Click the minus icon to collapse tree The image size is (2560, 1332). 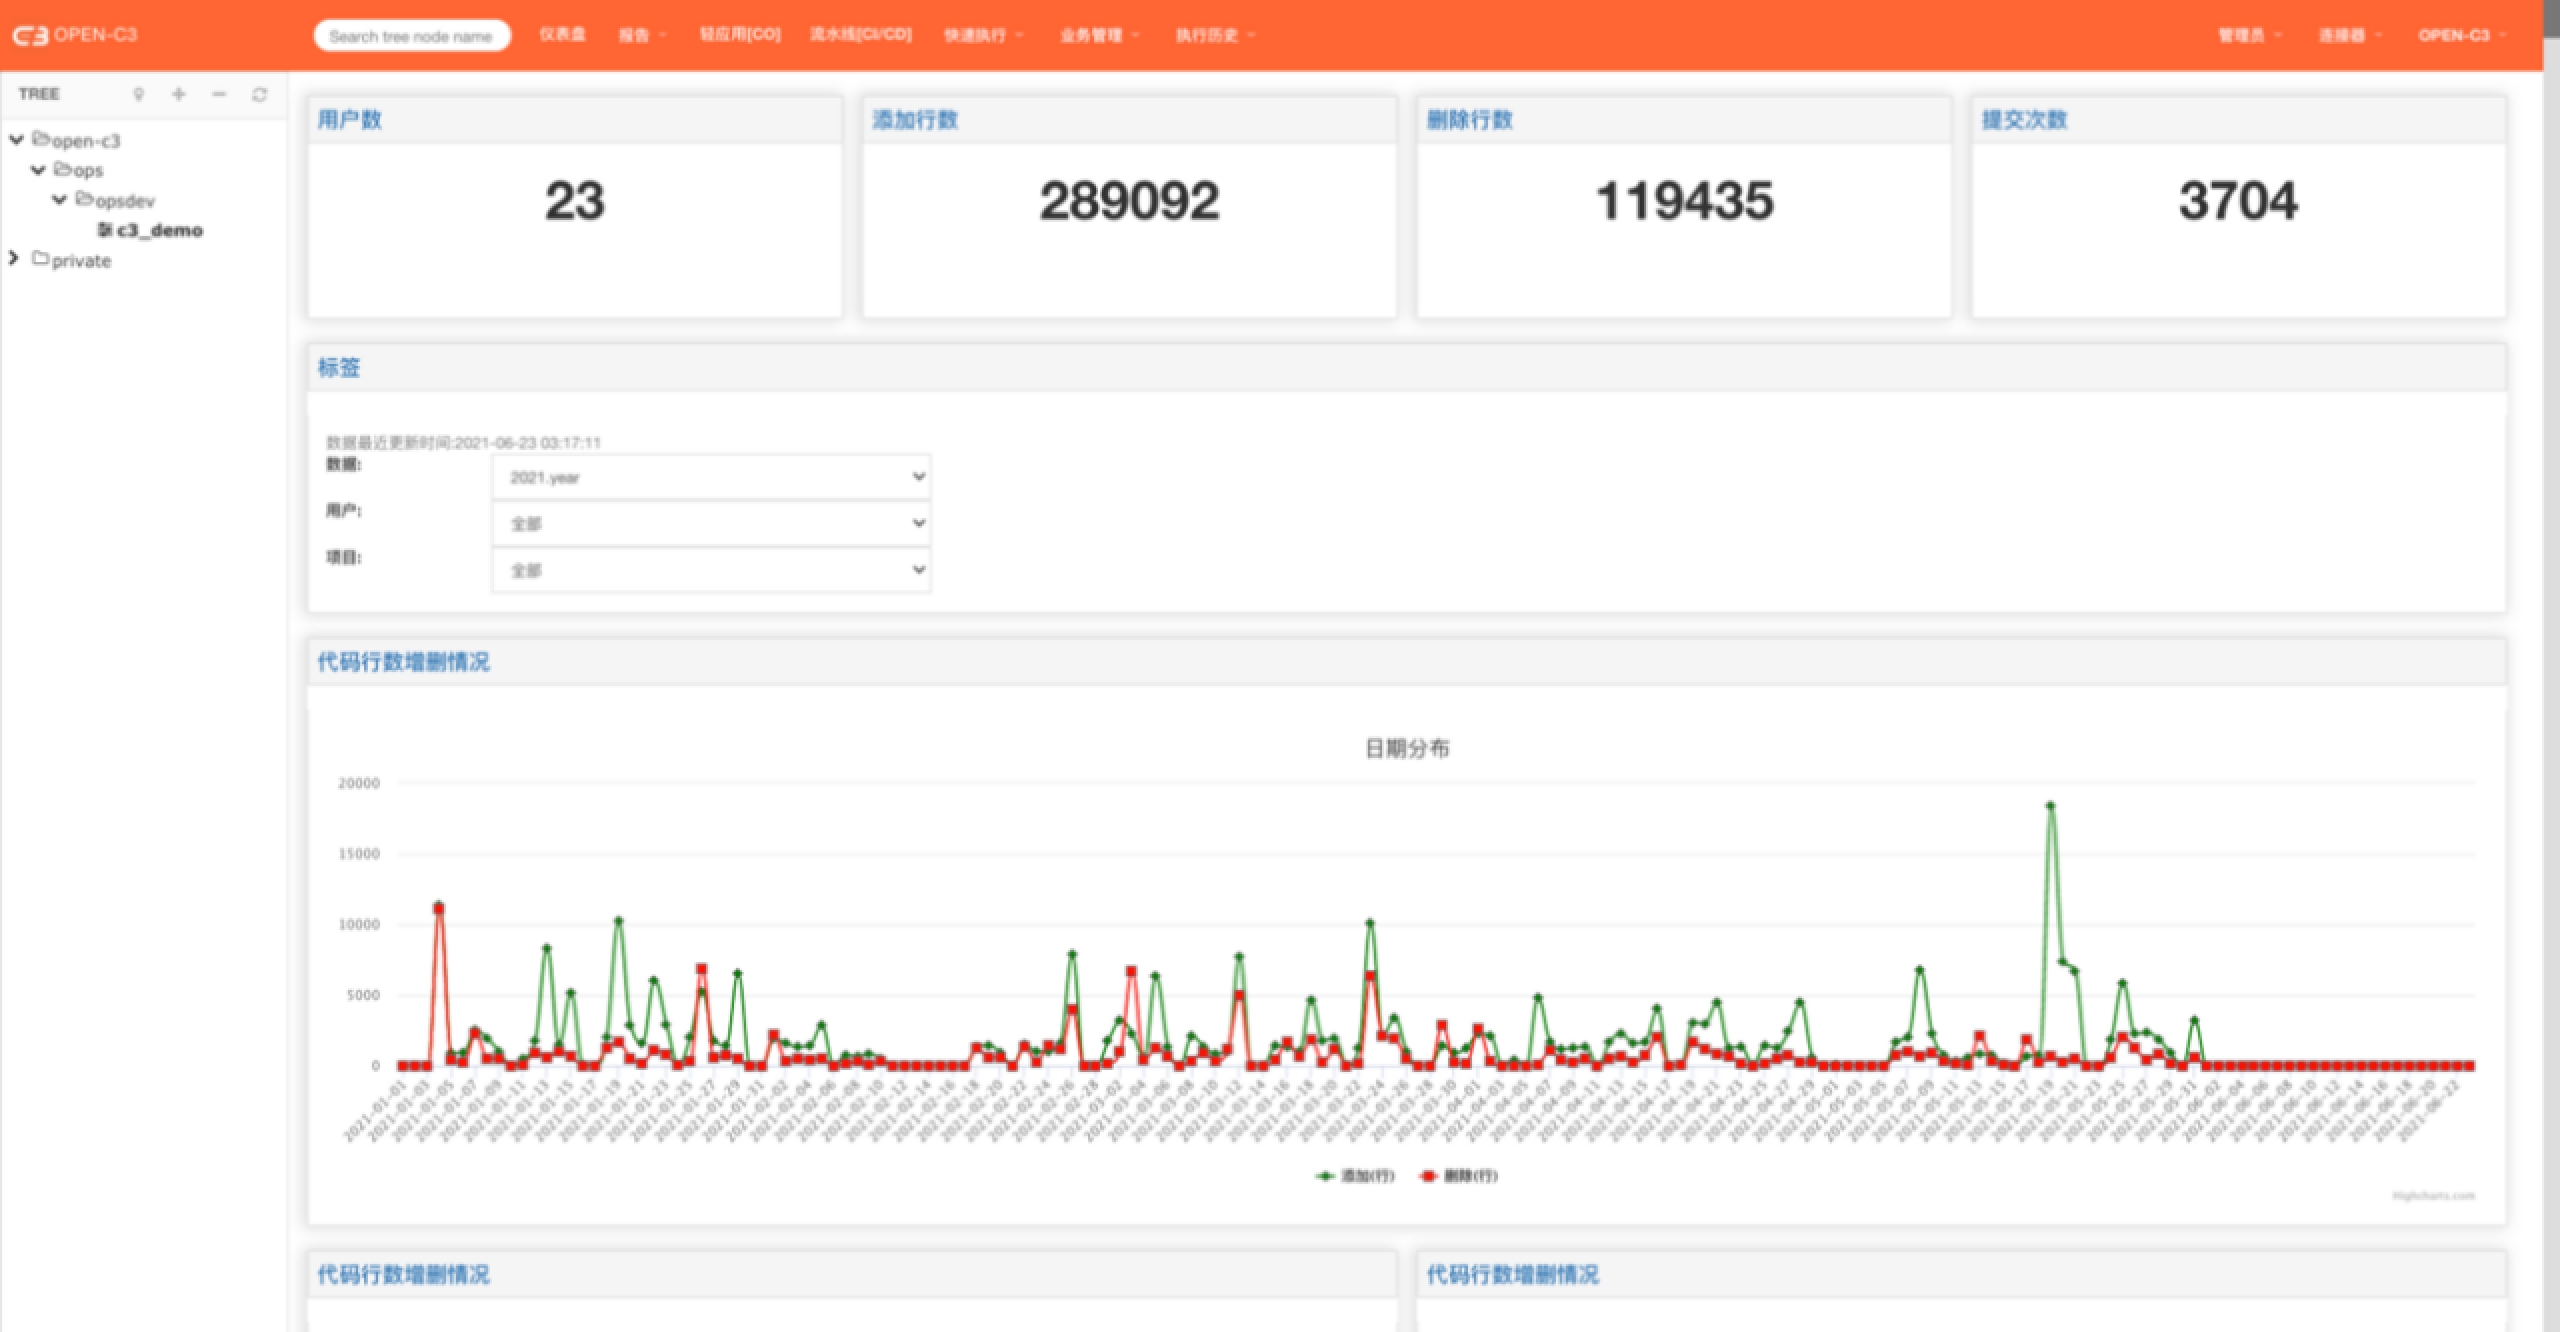(219, 94)
